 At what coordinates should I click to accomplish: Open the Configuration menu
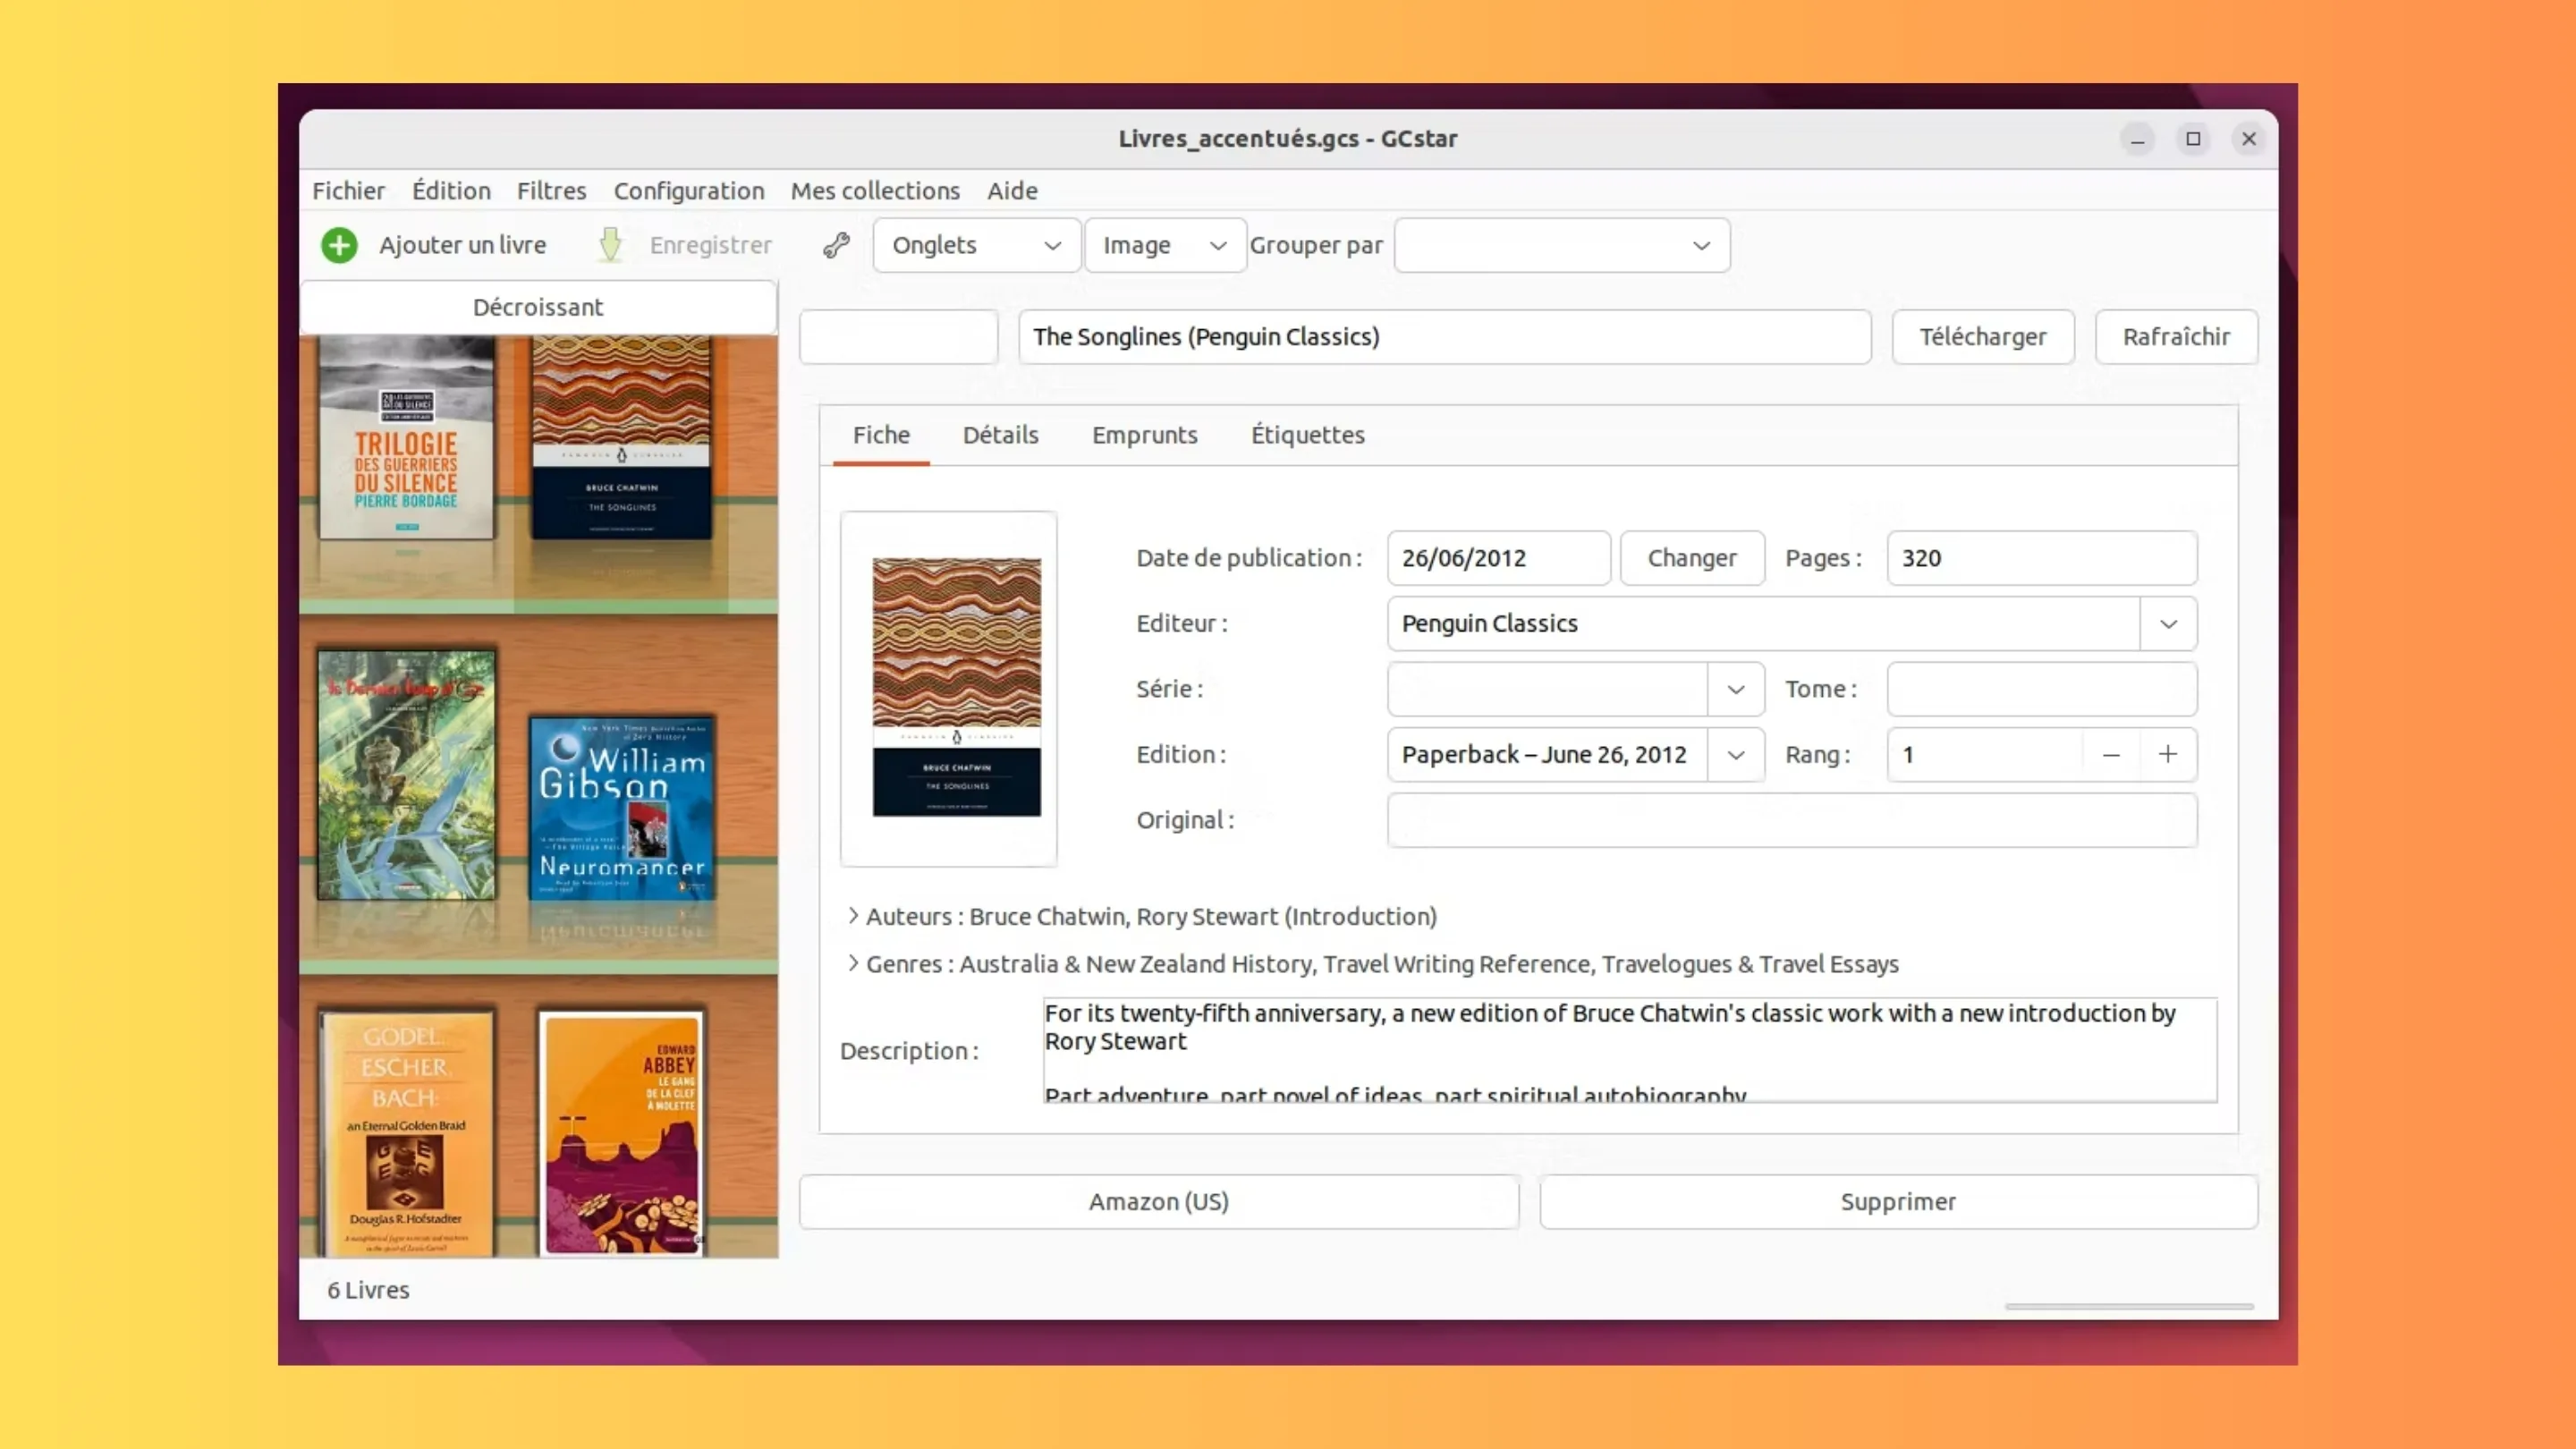[x=688, y=190]
